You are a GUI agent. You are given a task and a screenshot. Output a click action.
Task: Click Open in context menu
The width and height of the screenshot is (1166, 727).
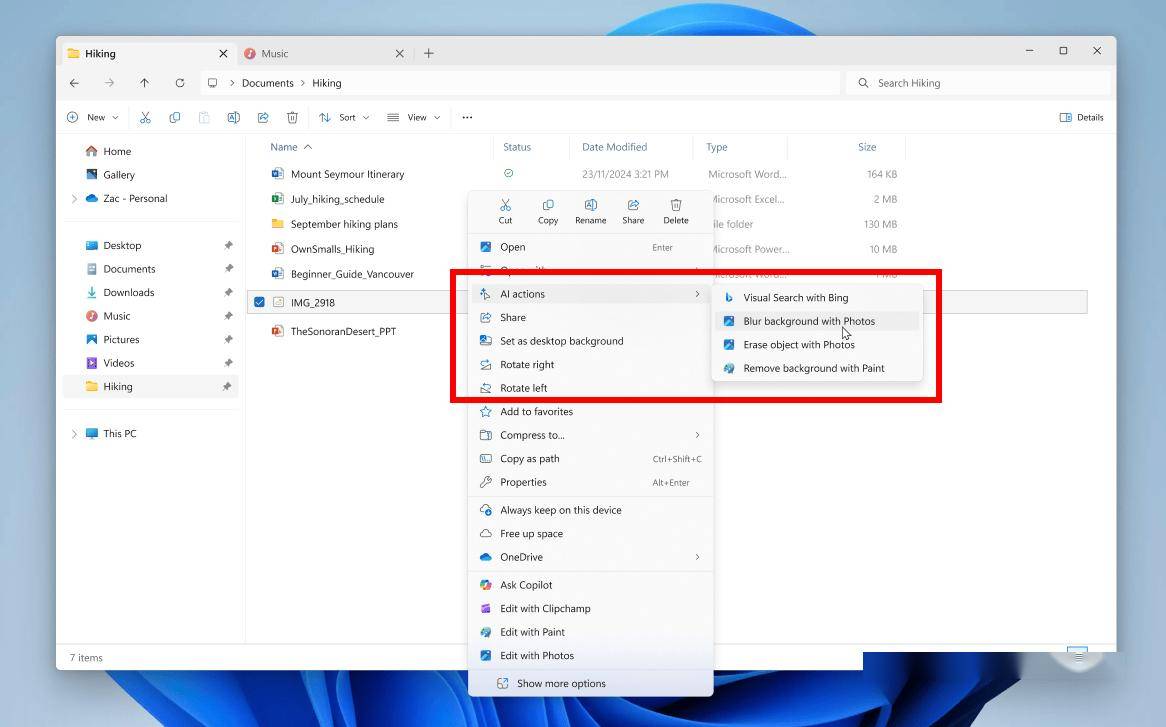(x=590, y=248)
